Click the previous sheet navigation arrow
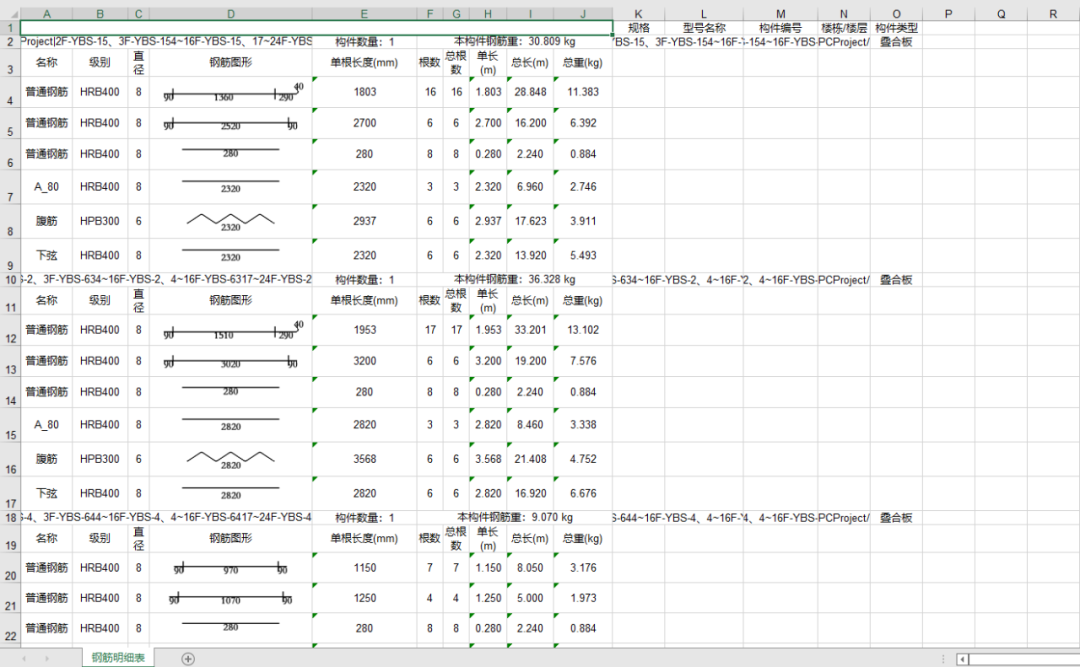Image resolution: width=1080 pixels, height=667 pixels. coord(22,658)
